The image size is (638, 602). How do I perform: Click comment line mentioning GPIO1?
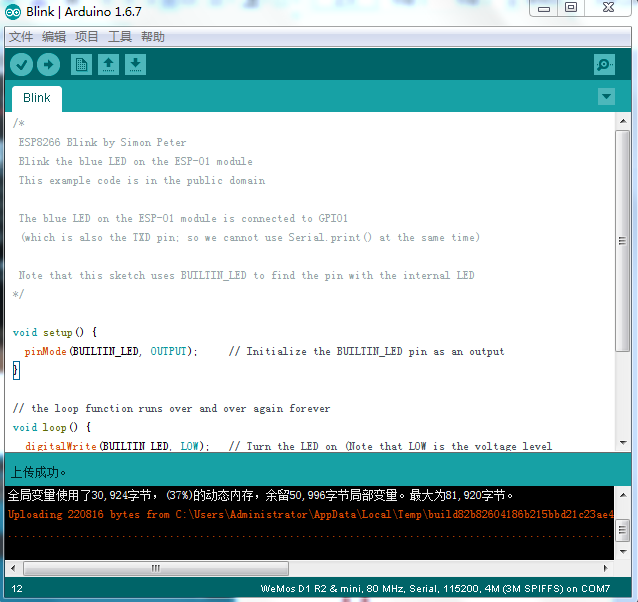[x=183, y=218]
